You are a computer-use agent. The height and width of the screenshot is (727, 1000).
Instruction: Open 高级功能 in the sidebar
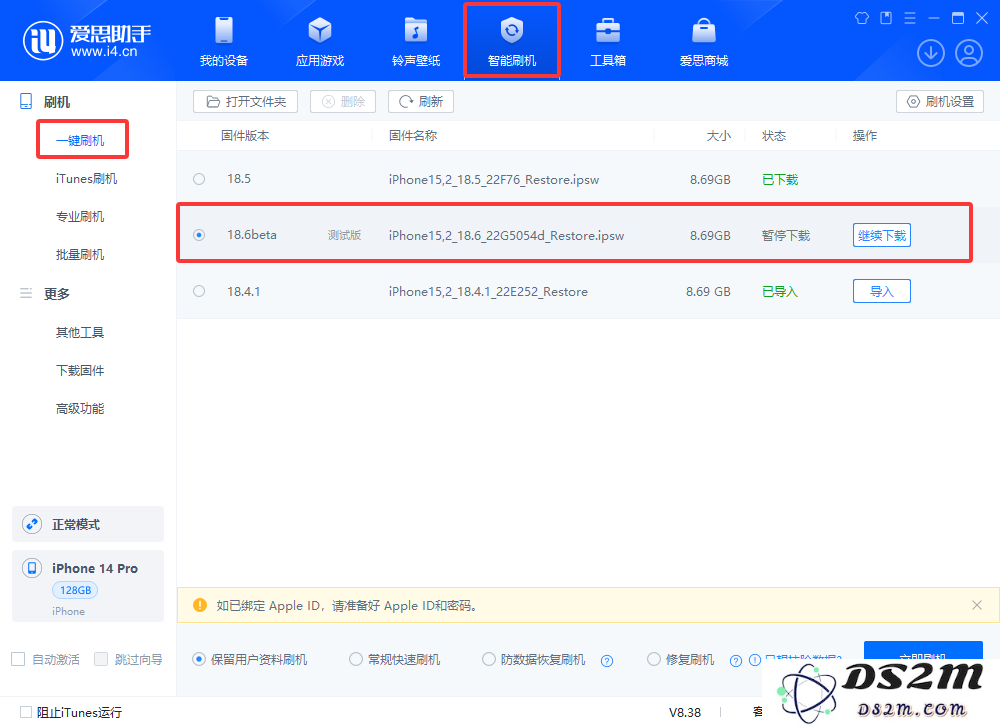click(x=80, y=409)
